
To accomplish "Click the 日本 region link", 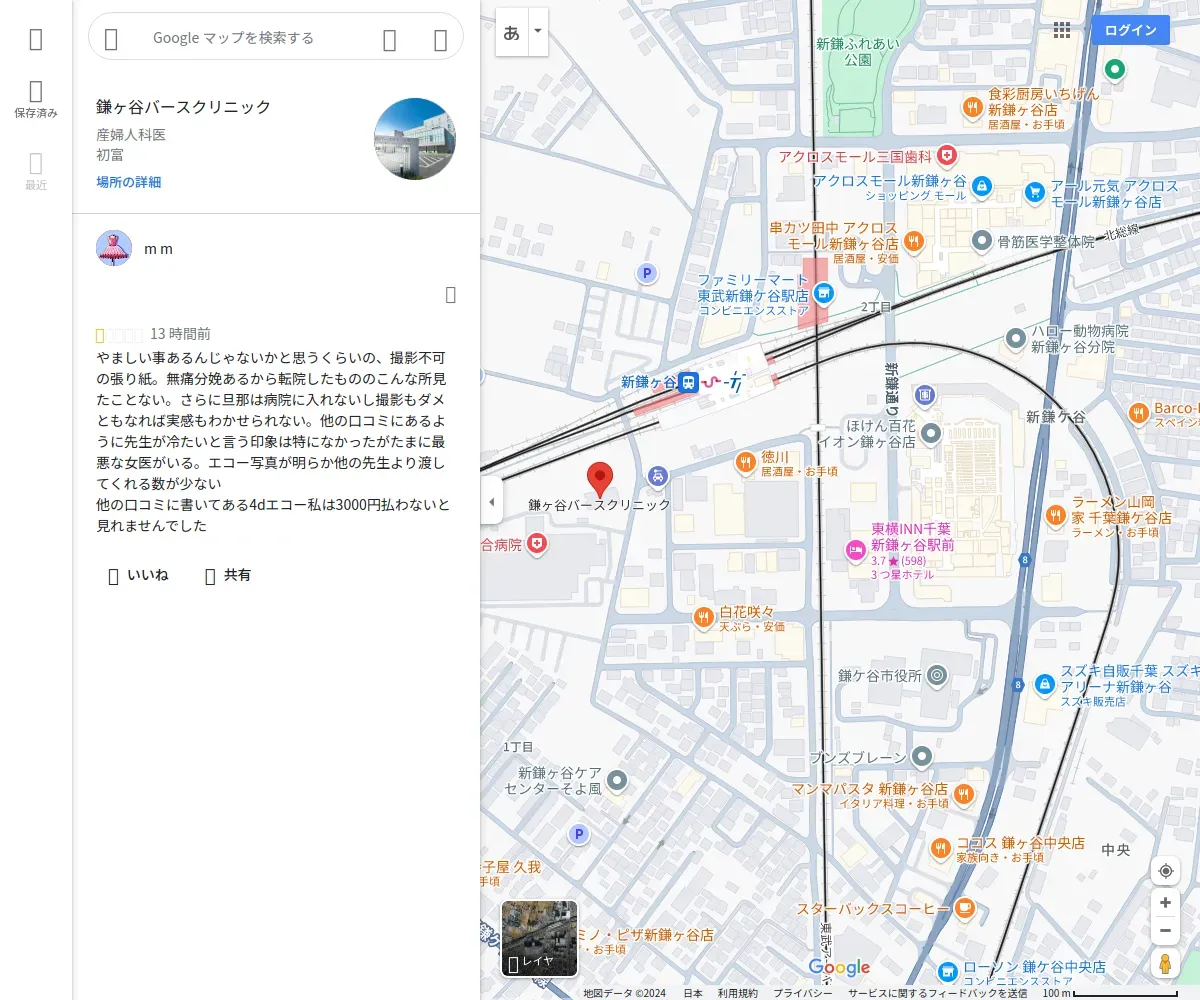I will [x=693, y=993].
